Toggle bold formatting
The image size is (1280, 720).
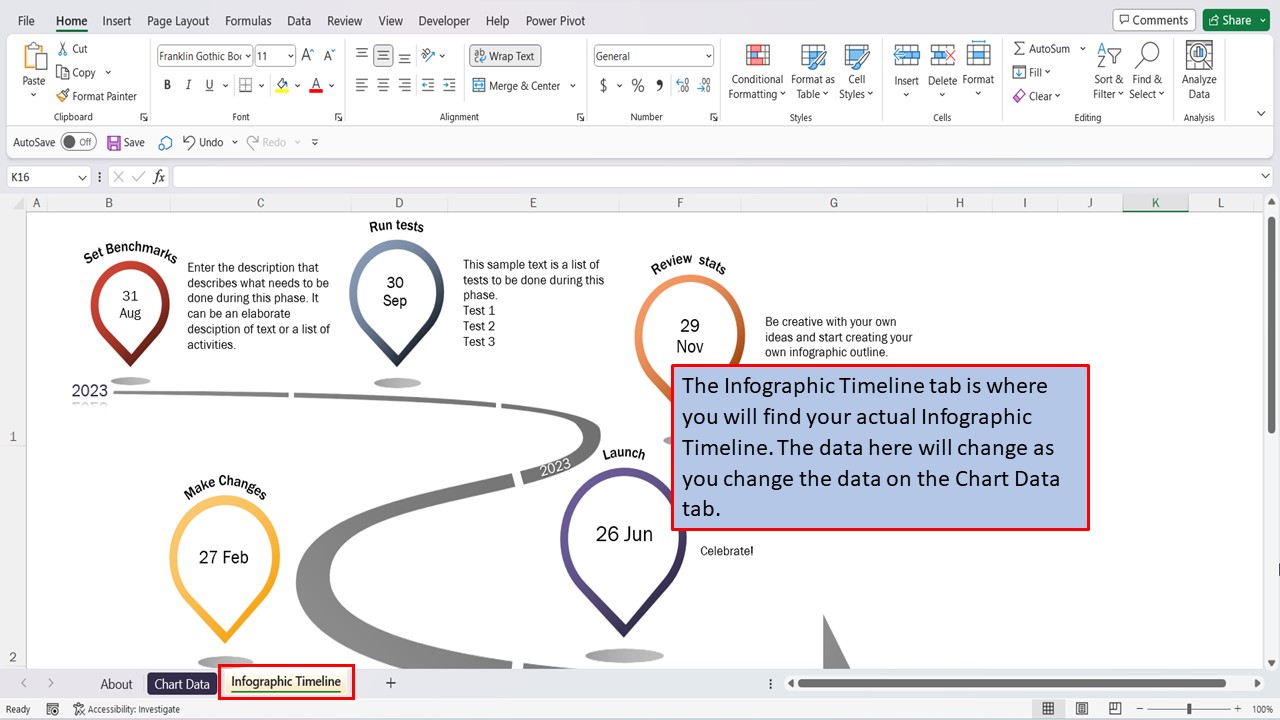pyautogui.click(x=166, y=86)
